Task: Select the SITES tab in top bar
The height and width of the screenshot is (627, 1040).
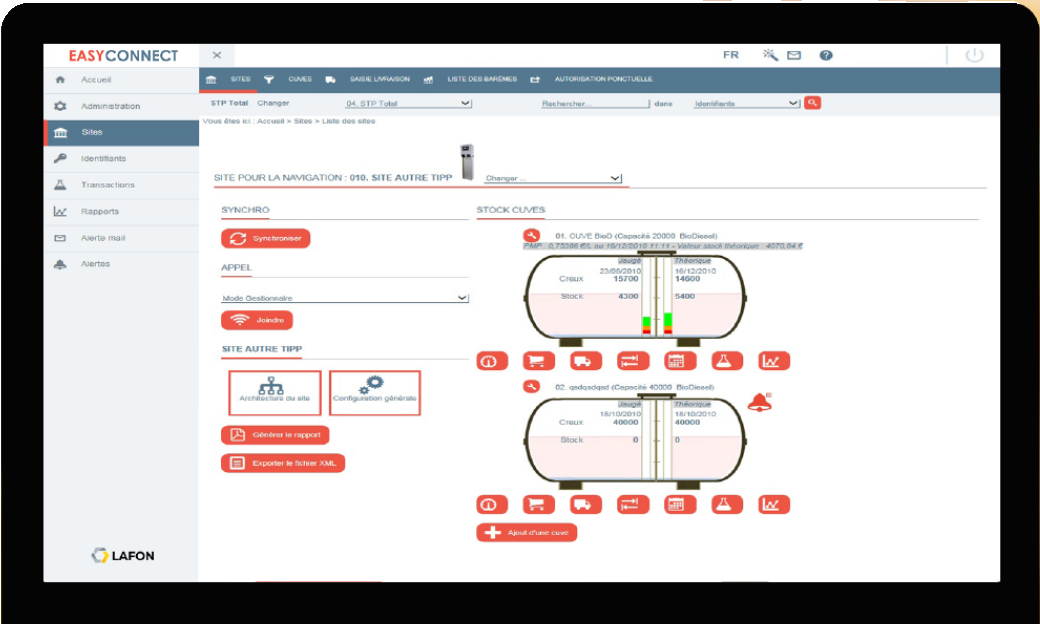Action: tap(229, 80)
